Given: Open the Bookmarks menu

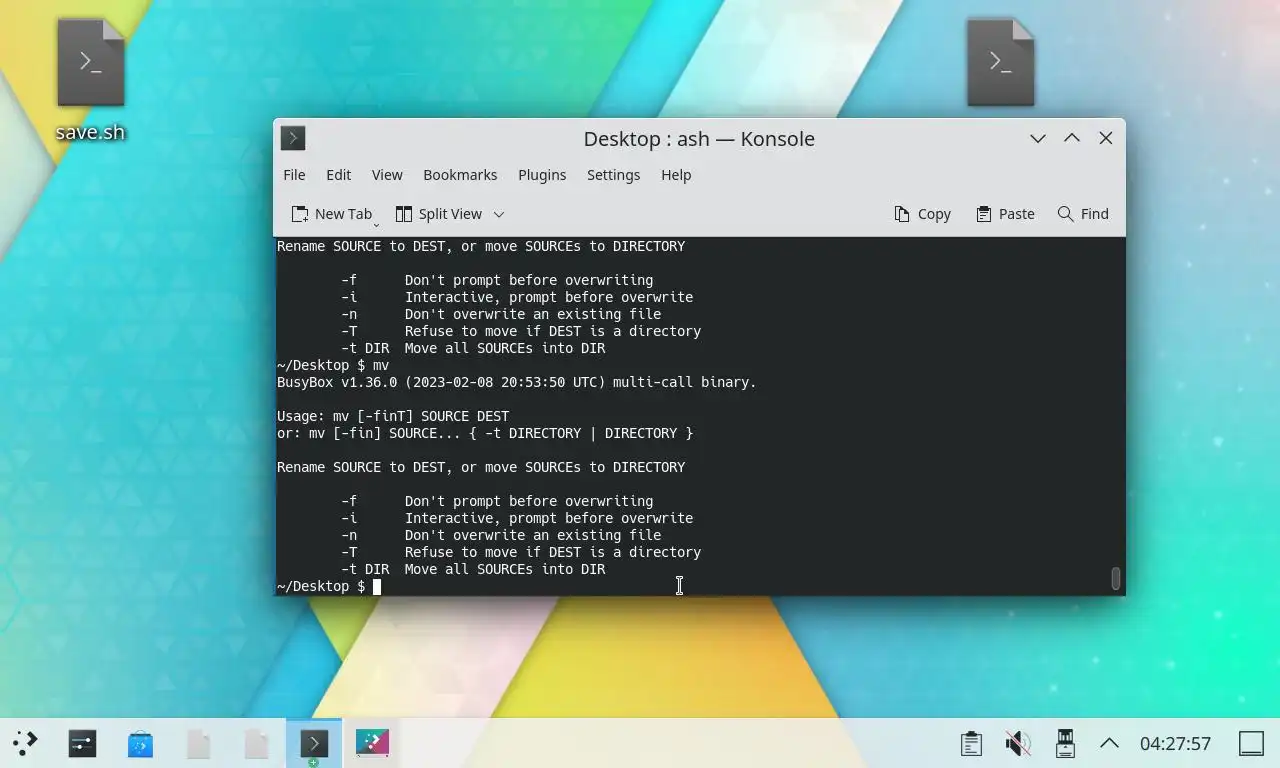Looking at the screenshot, I should (x=460, y=175).
